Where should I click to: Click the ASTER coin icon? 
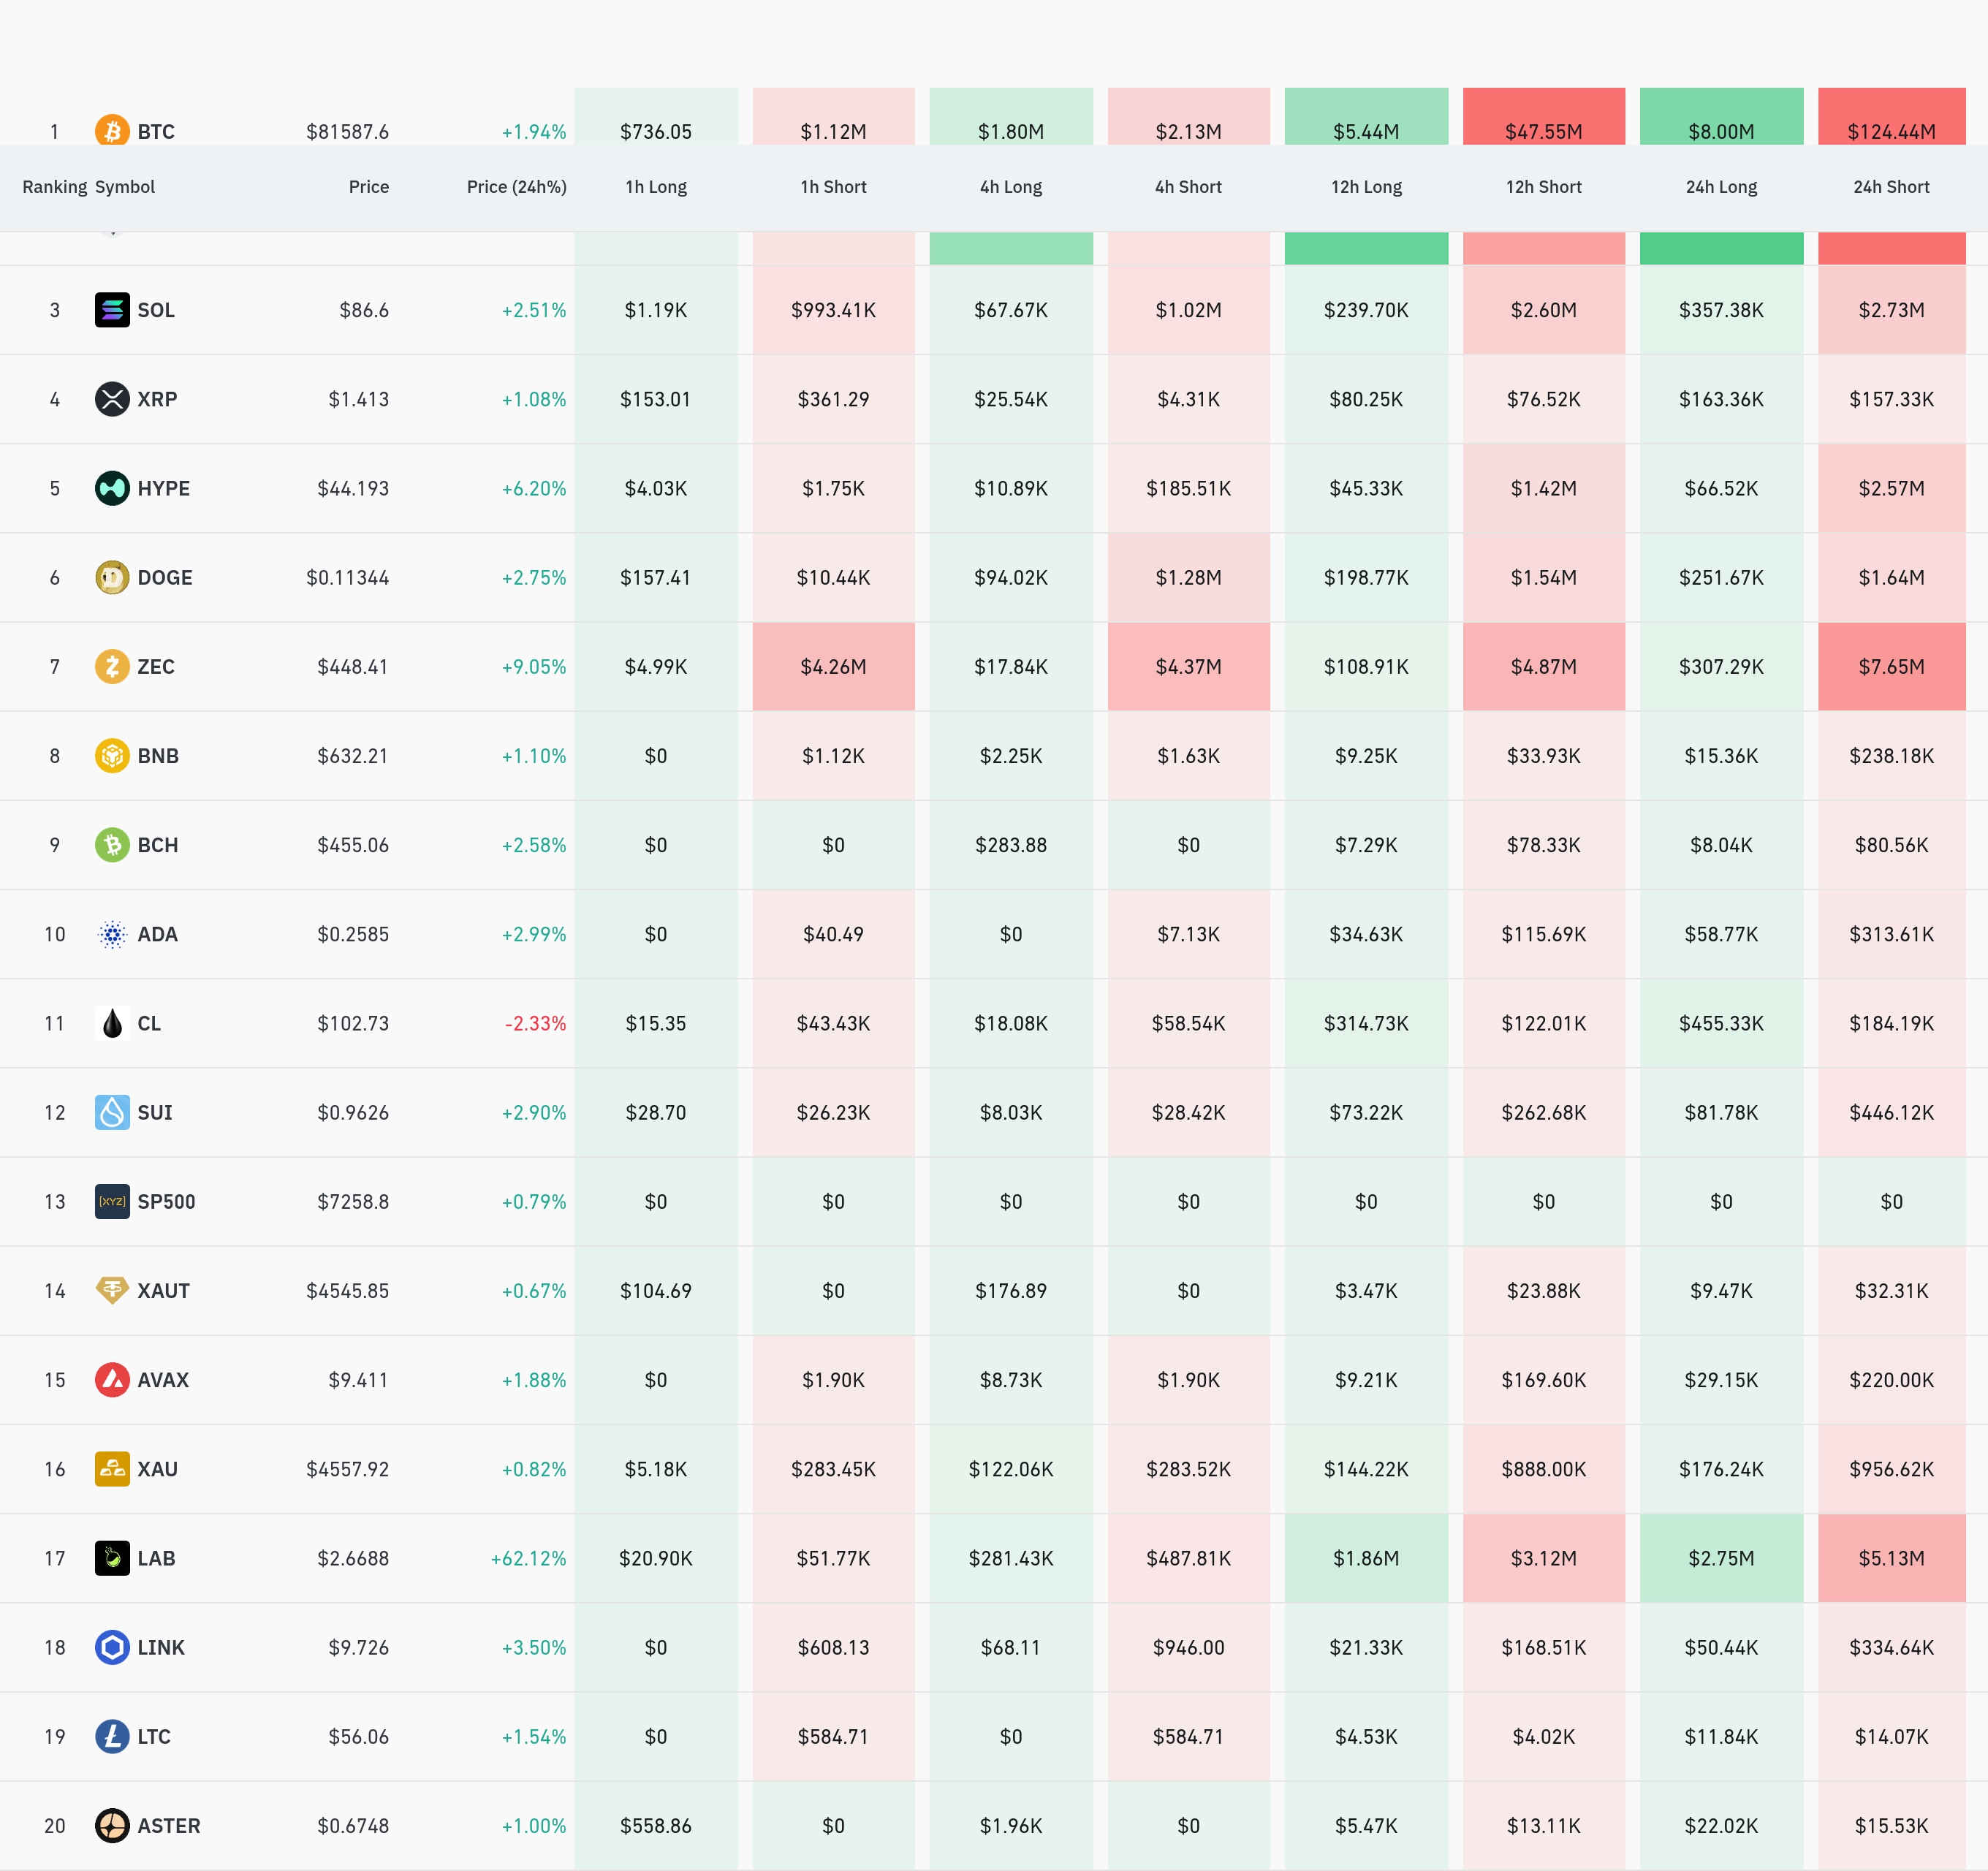click(112, 1825)
